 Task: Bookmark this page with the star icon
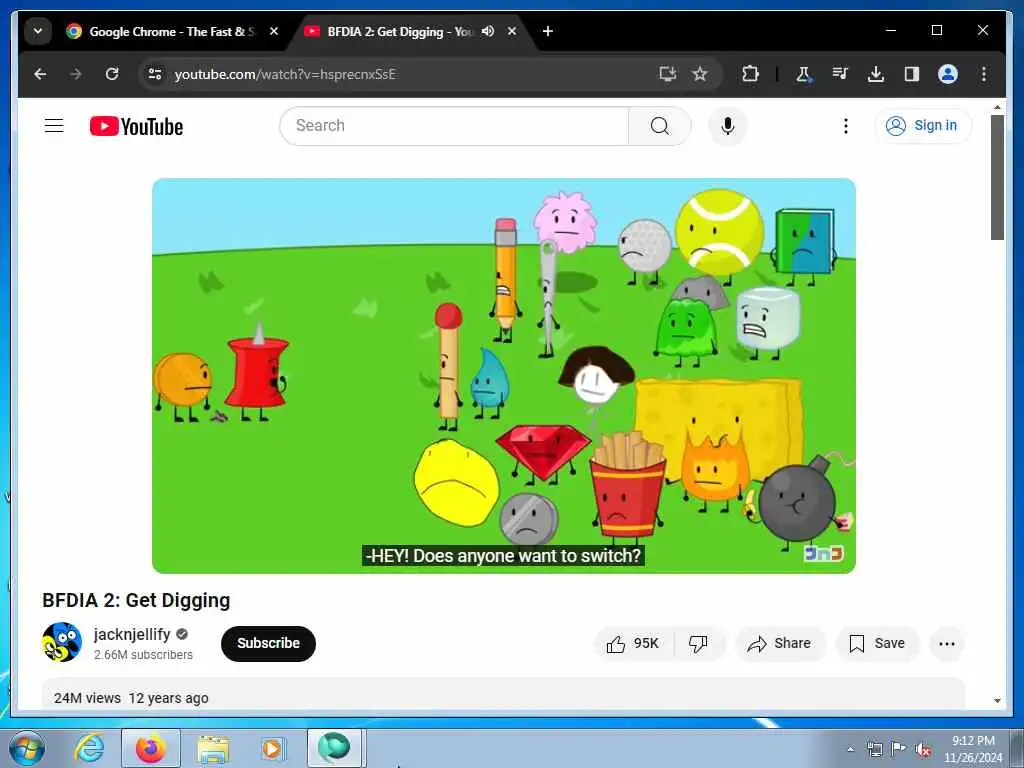click(x=700, y=74)
